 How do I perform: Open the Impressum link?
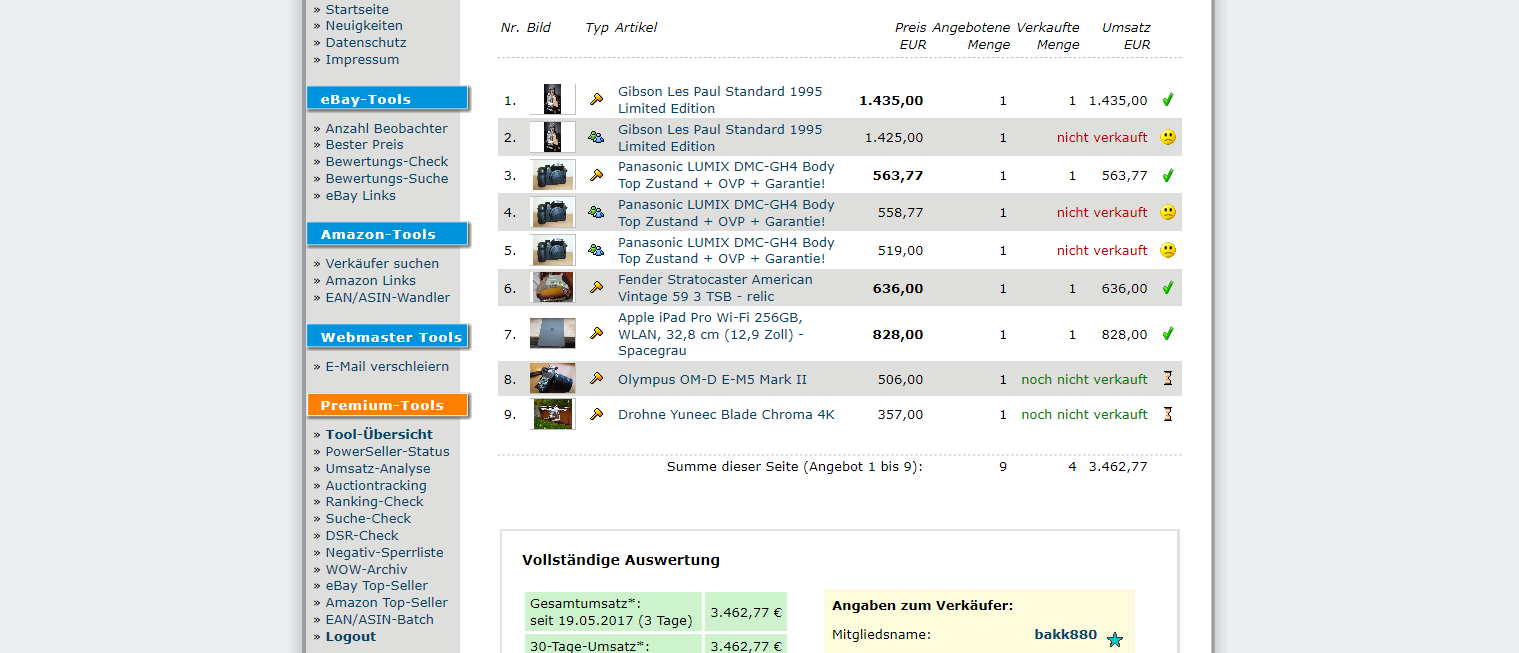(x=362, y=60)
